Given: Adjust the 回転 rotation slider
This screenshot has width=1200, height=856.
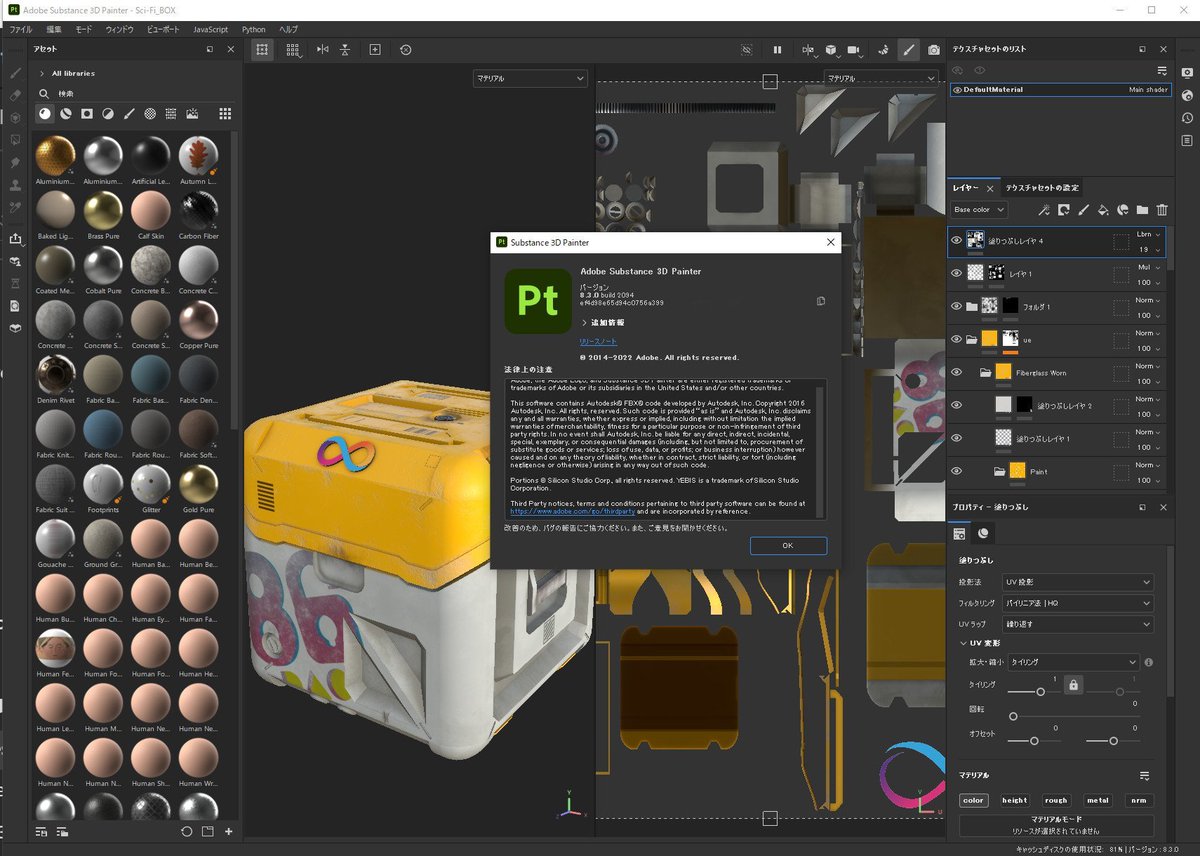Looking at the screenshot, I should 1013,716.
